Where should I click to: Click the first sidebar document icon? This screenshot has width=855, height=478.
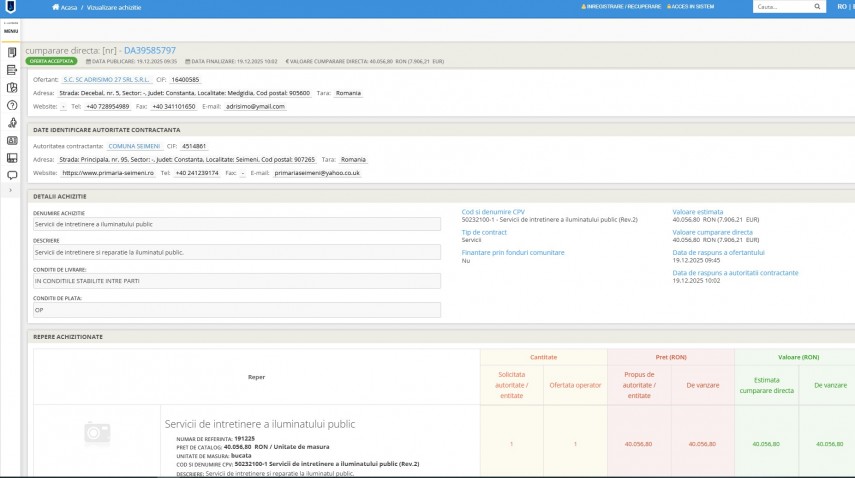click(11, 51)
